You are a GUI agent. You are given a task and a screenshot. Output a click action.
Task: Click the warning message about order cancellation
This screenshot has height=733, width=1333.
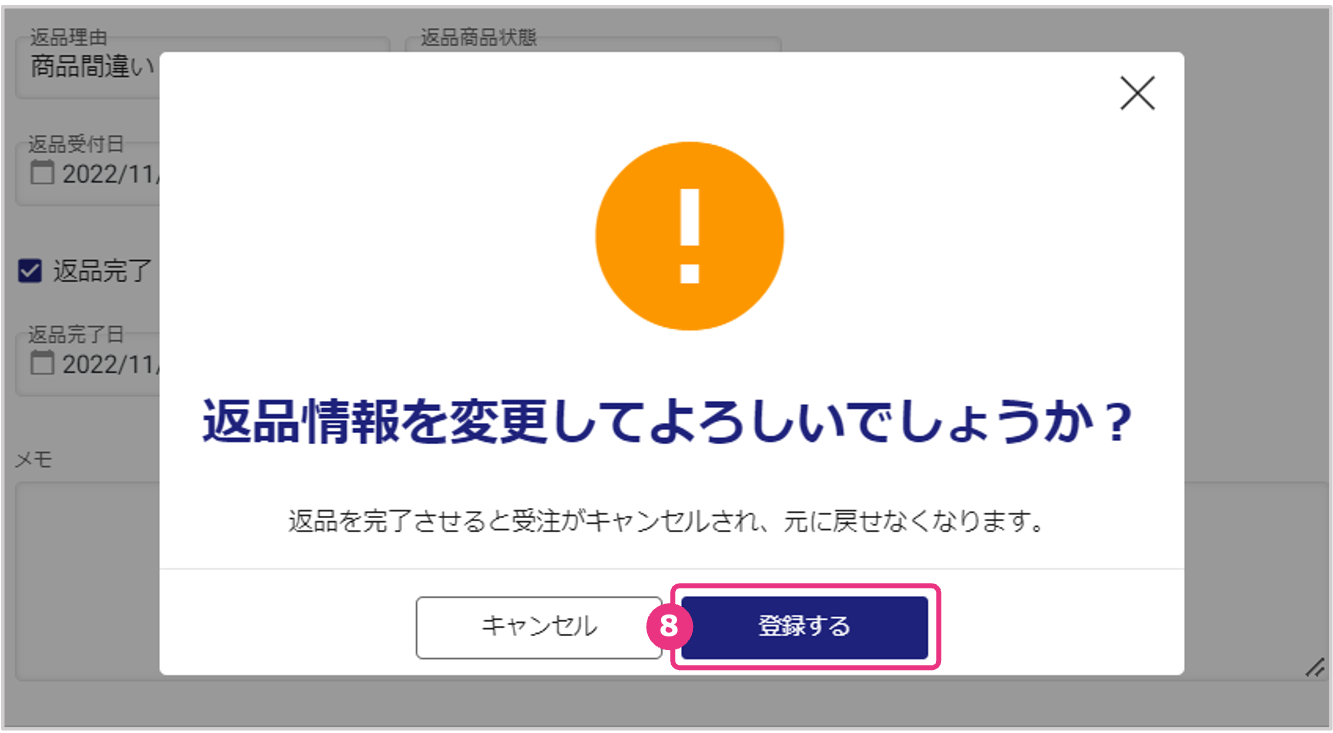[666, 522]
